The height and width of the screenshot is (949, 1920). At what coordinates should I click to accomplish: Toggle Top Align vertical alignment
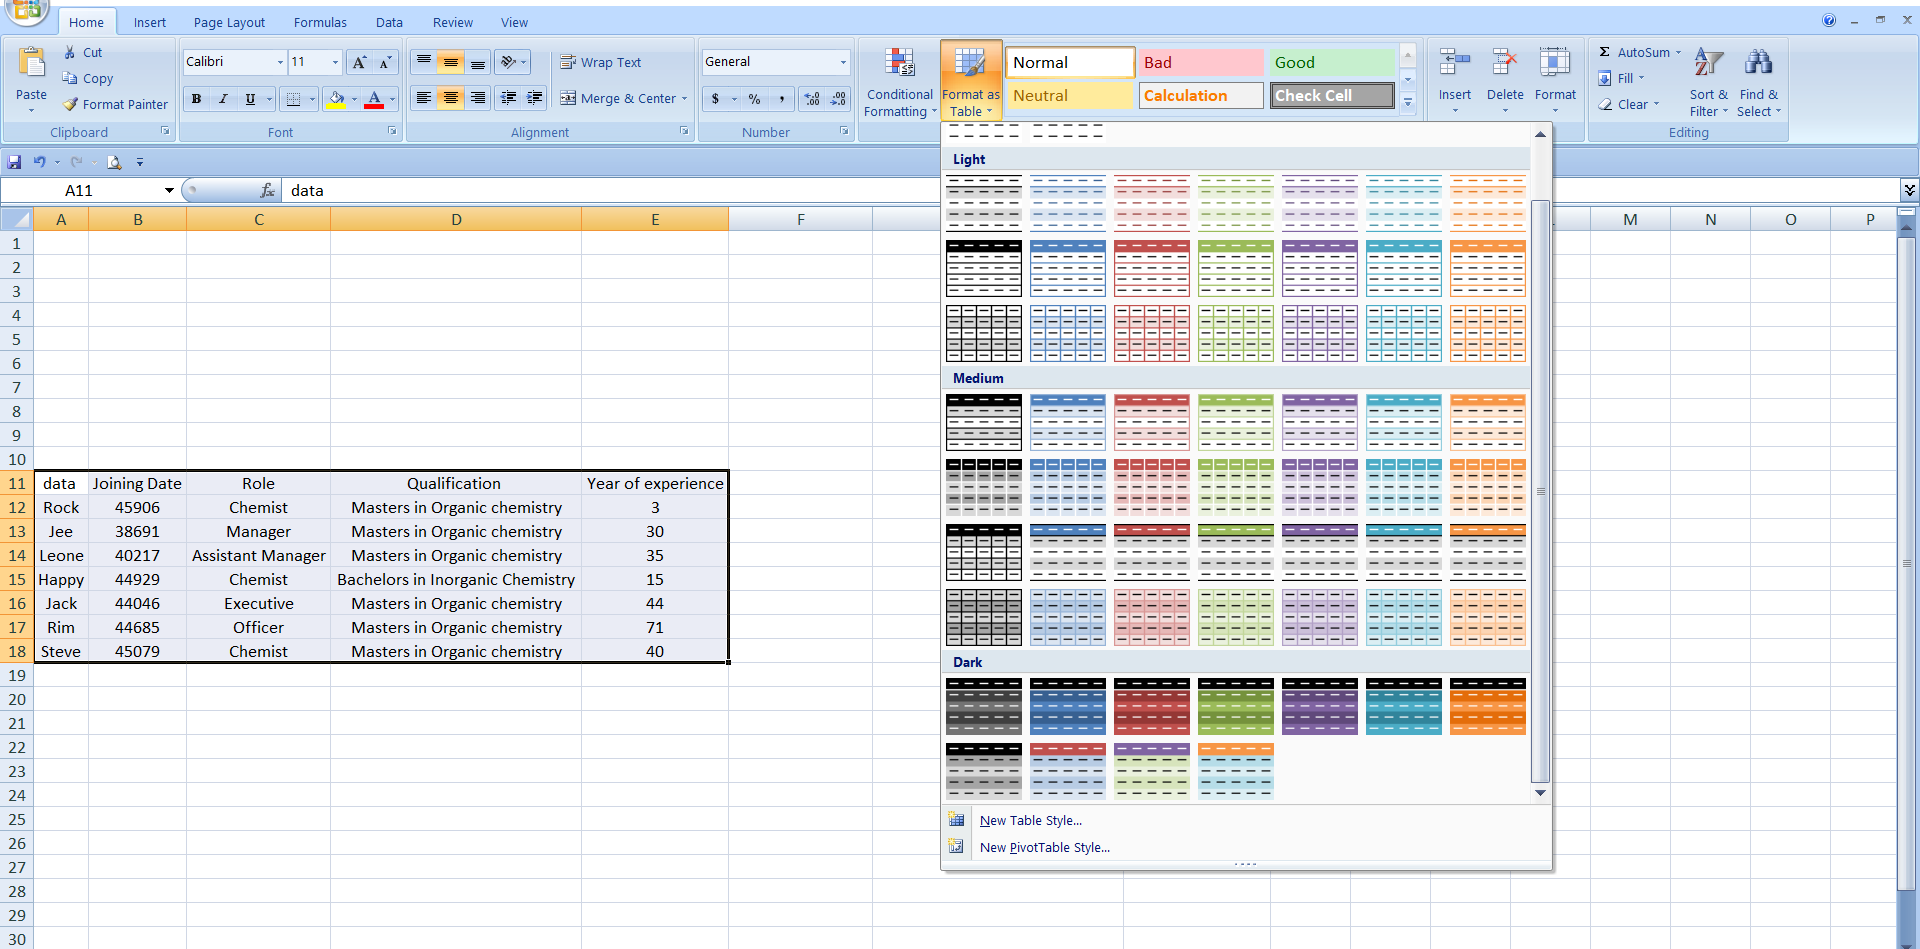coord(424,62)
